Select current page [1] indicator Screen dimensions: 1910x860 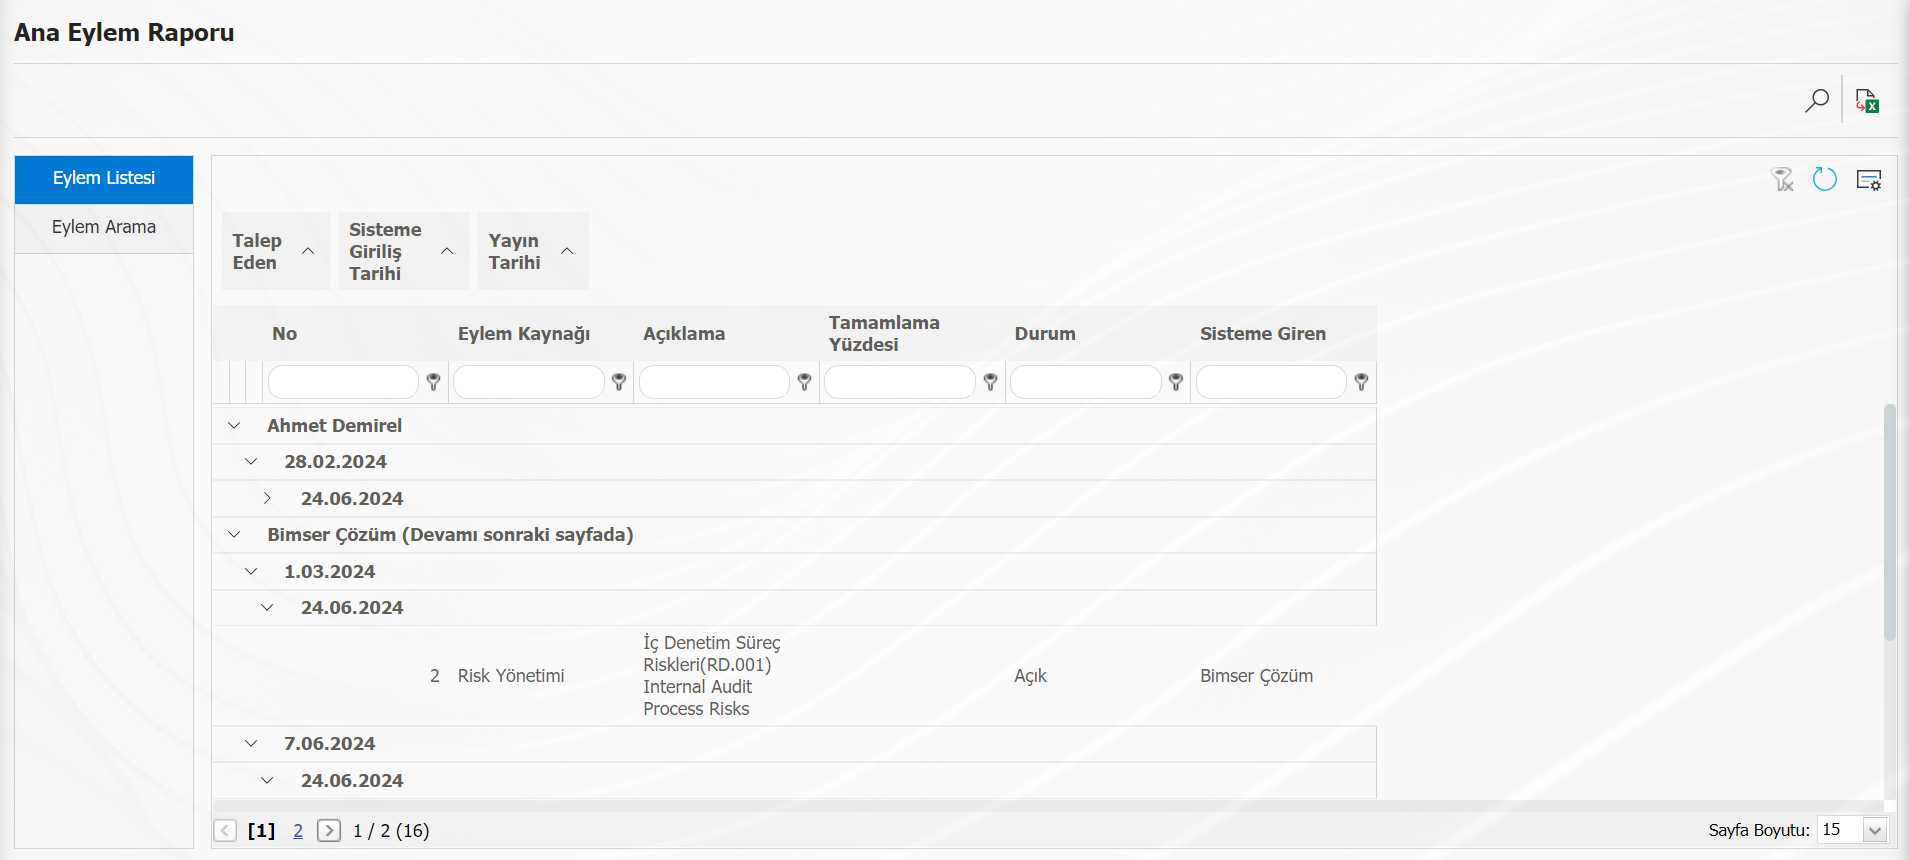tap(261, 831)
